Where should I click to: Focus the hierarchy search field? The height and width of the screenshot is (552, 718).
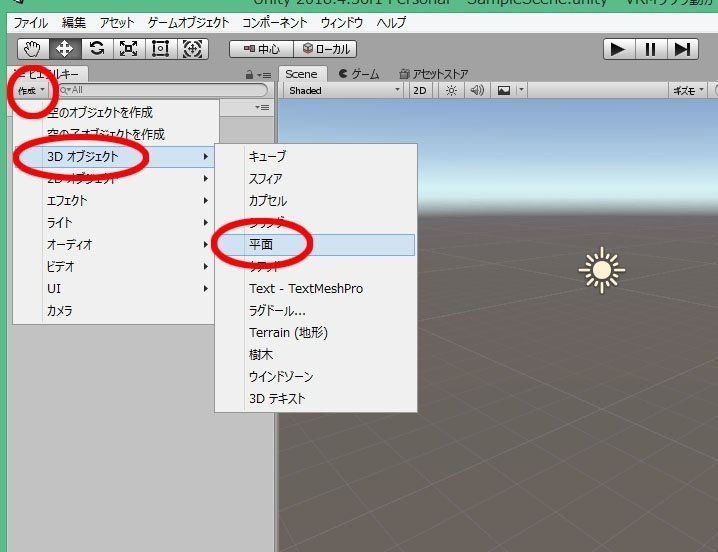(163, 90)
